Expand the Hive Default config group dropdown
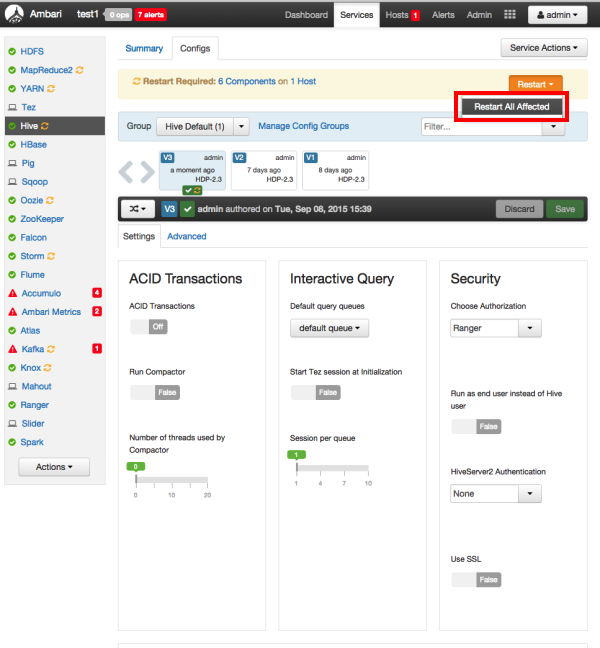 pyautogui.click(x=241, y=126)
